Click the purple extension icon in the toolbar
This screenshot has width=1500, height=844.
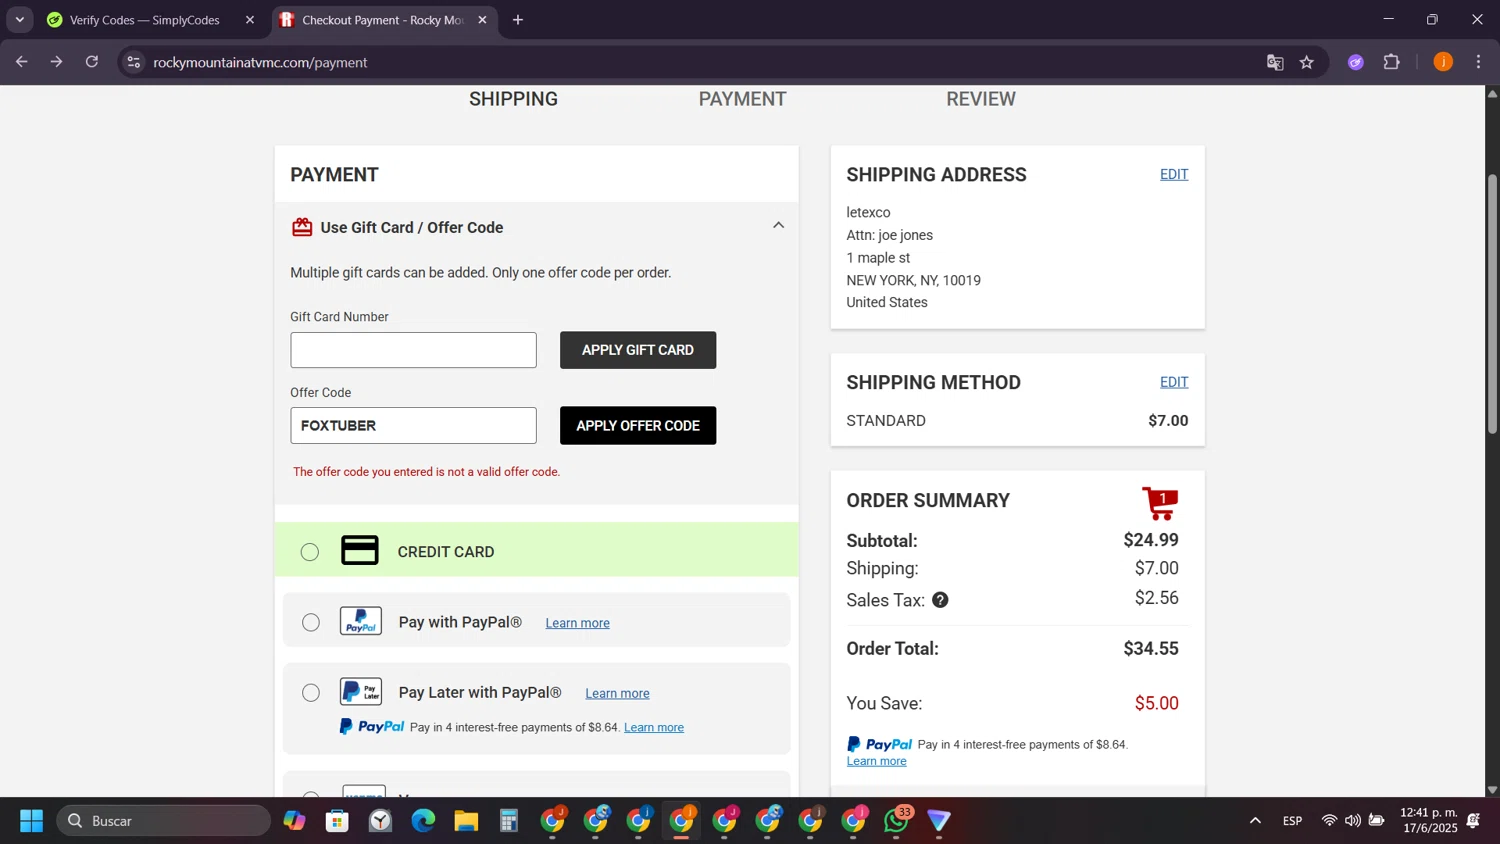pos(1356,62)
